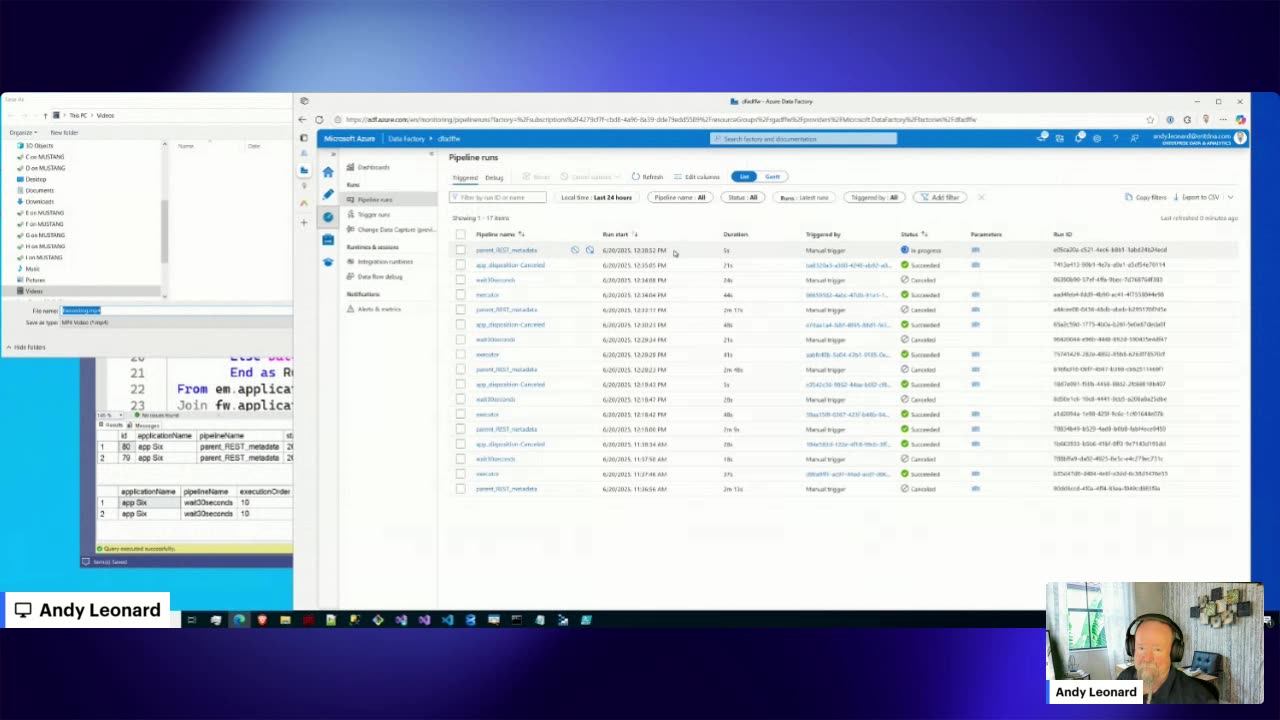The width and height of the screenshot is (1280, 720).
Task: Tick the select-all checkbox in table header
Action: tap(460, 234)
